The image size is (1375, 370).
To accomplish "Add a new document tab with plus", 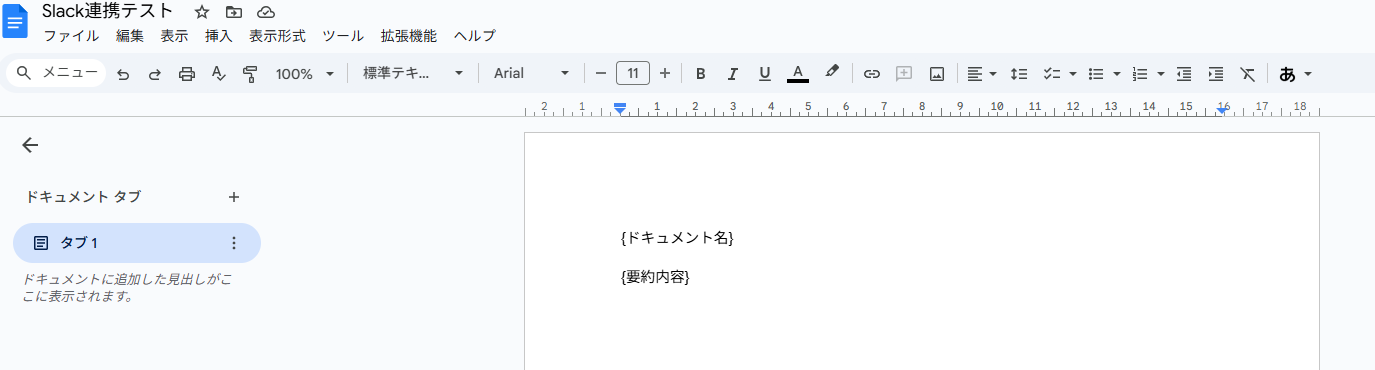I will (x=234, y=197).
